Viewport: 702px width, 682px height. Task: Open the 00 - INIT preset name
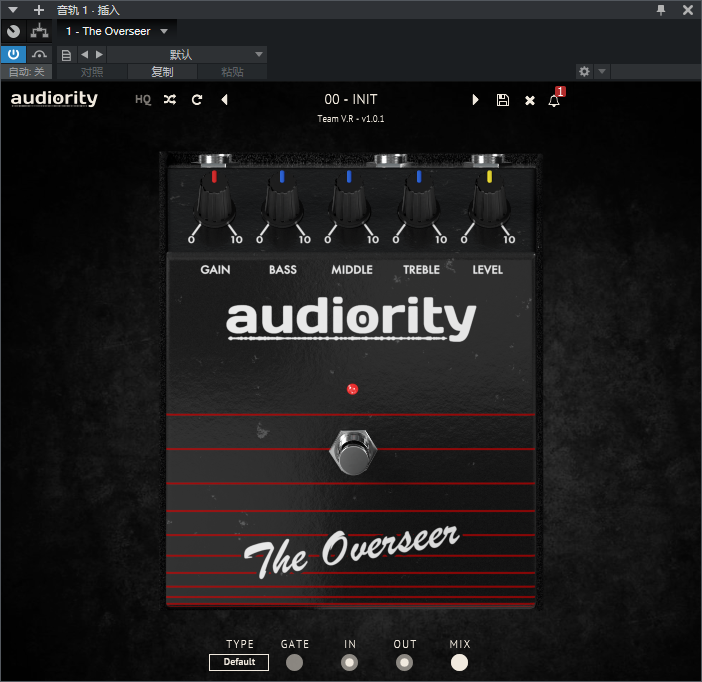click(x=351, y=99)
